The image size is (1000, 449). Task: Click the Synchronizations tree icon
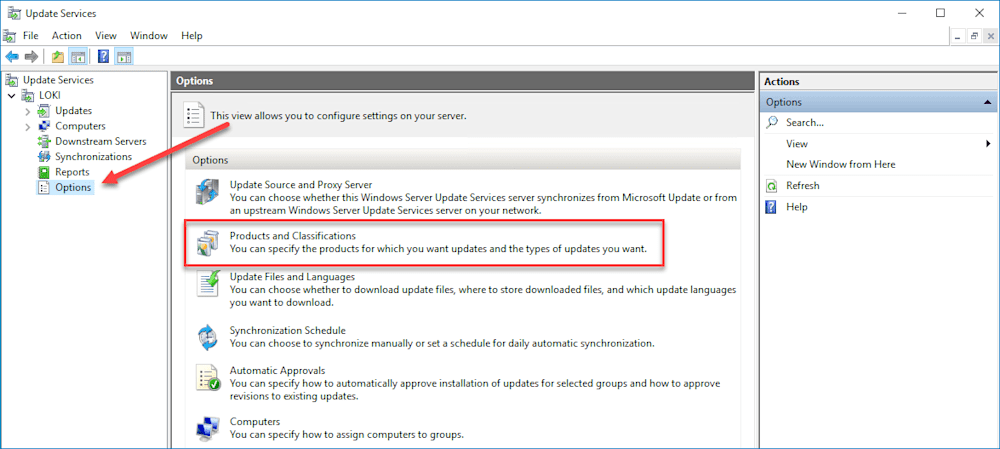[x=43, y=156]
